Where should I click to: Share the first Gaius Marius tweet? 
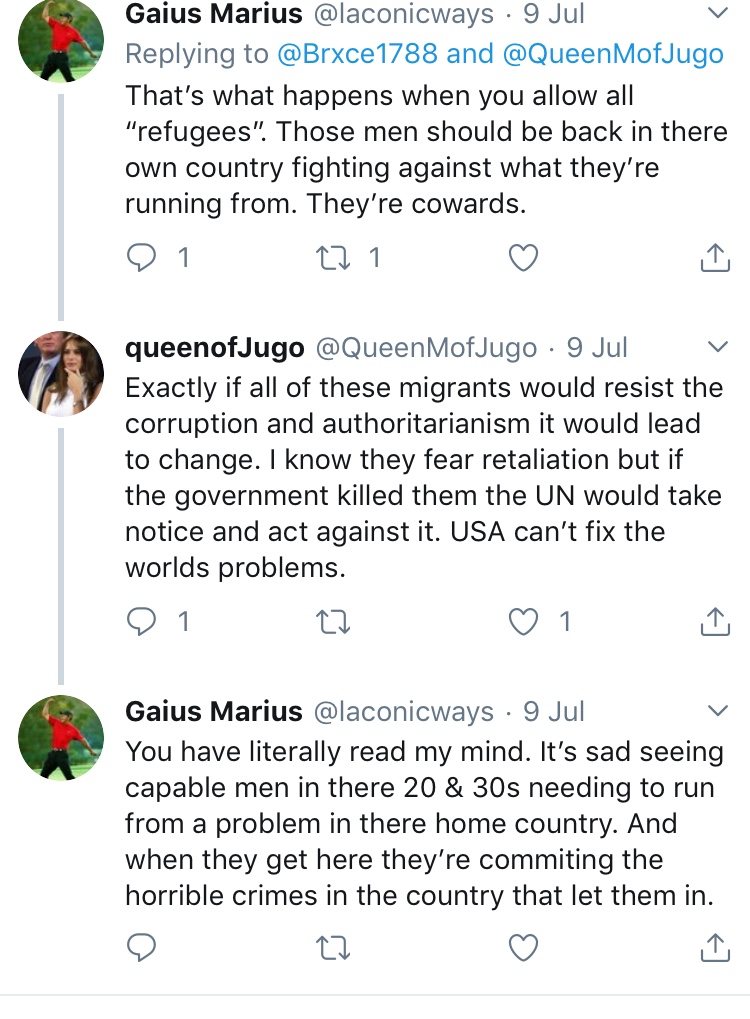pyautogui.click(x=713, y=258)
